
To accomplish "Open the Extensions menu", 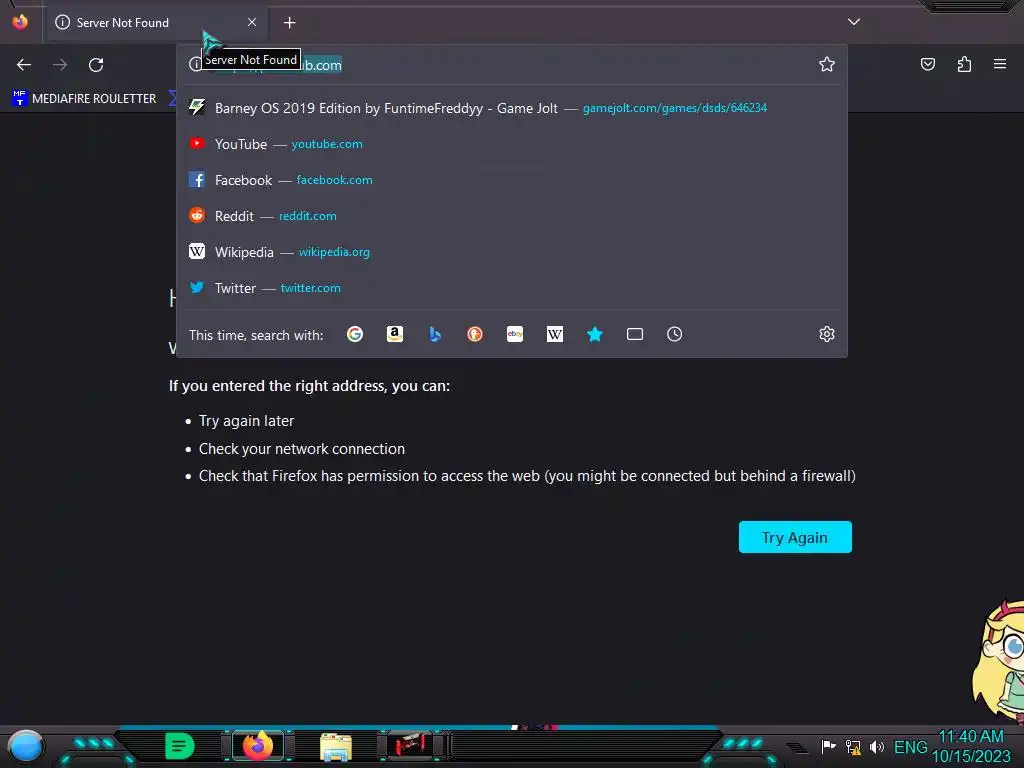I will [964, 64].
